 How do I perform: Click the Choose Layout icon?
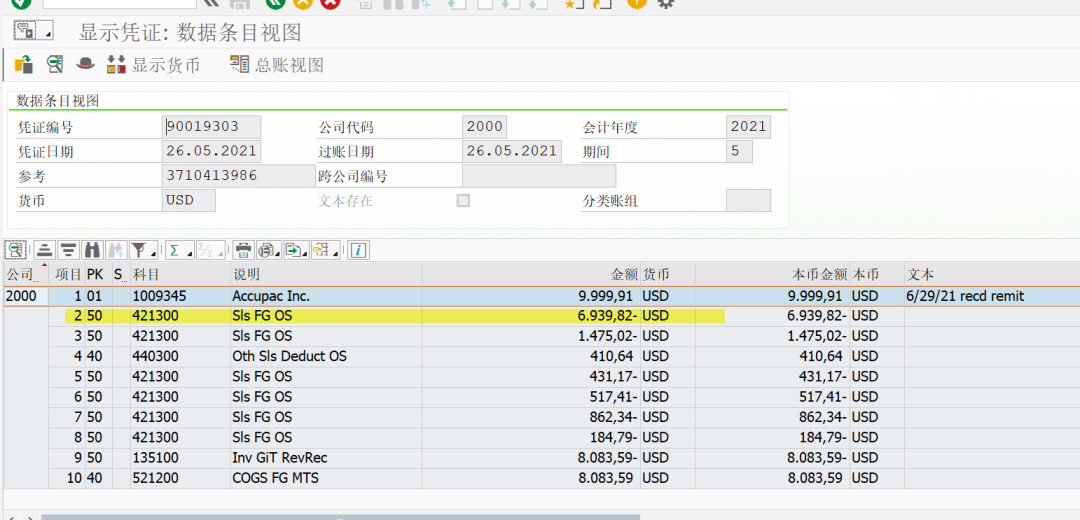(x=322, y=249)
